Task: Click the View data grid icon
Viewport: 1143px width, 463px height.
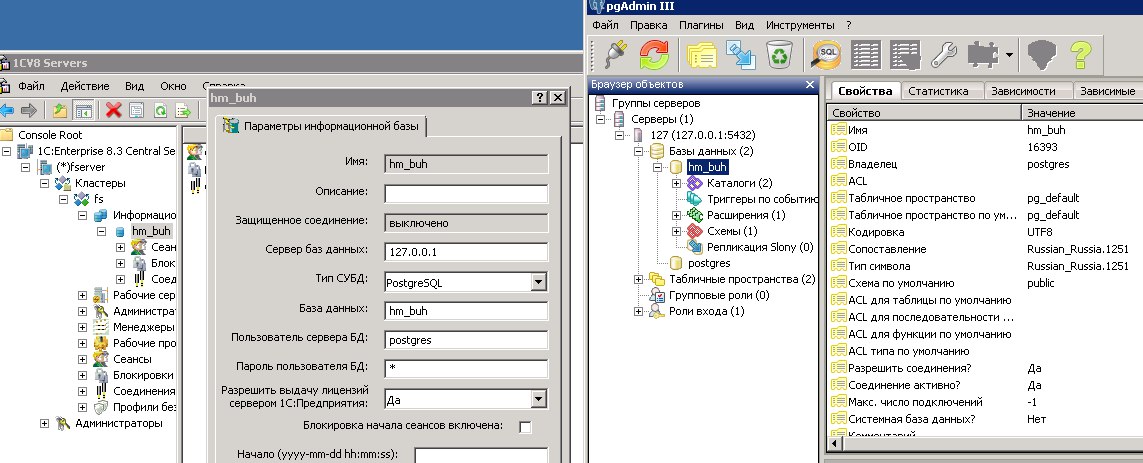Action: click(x=866, y=55)
